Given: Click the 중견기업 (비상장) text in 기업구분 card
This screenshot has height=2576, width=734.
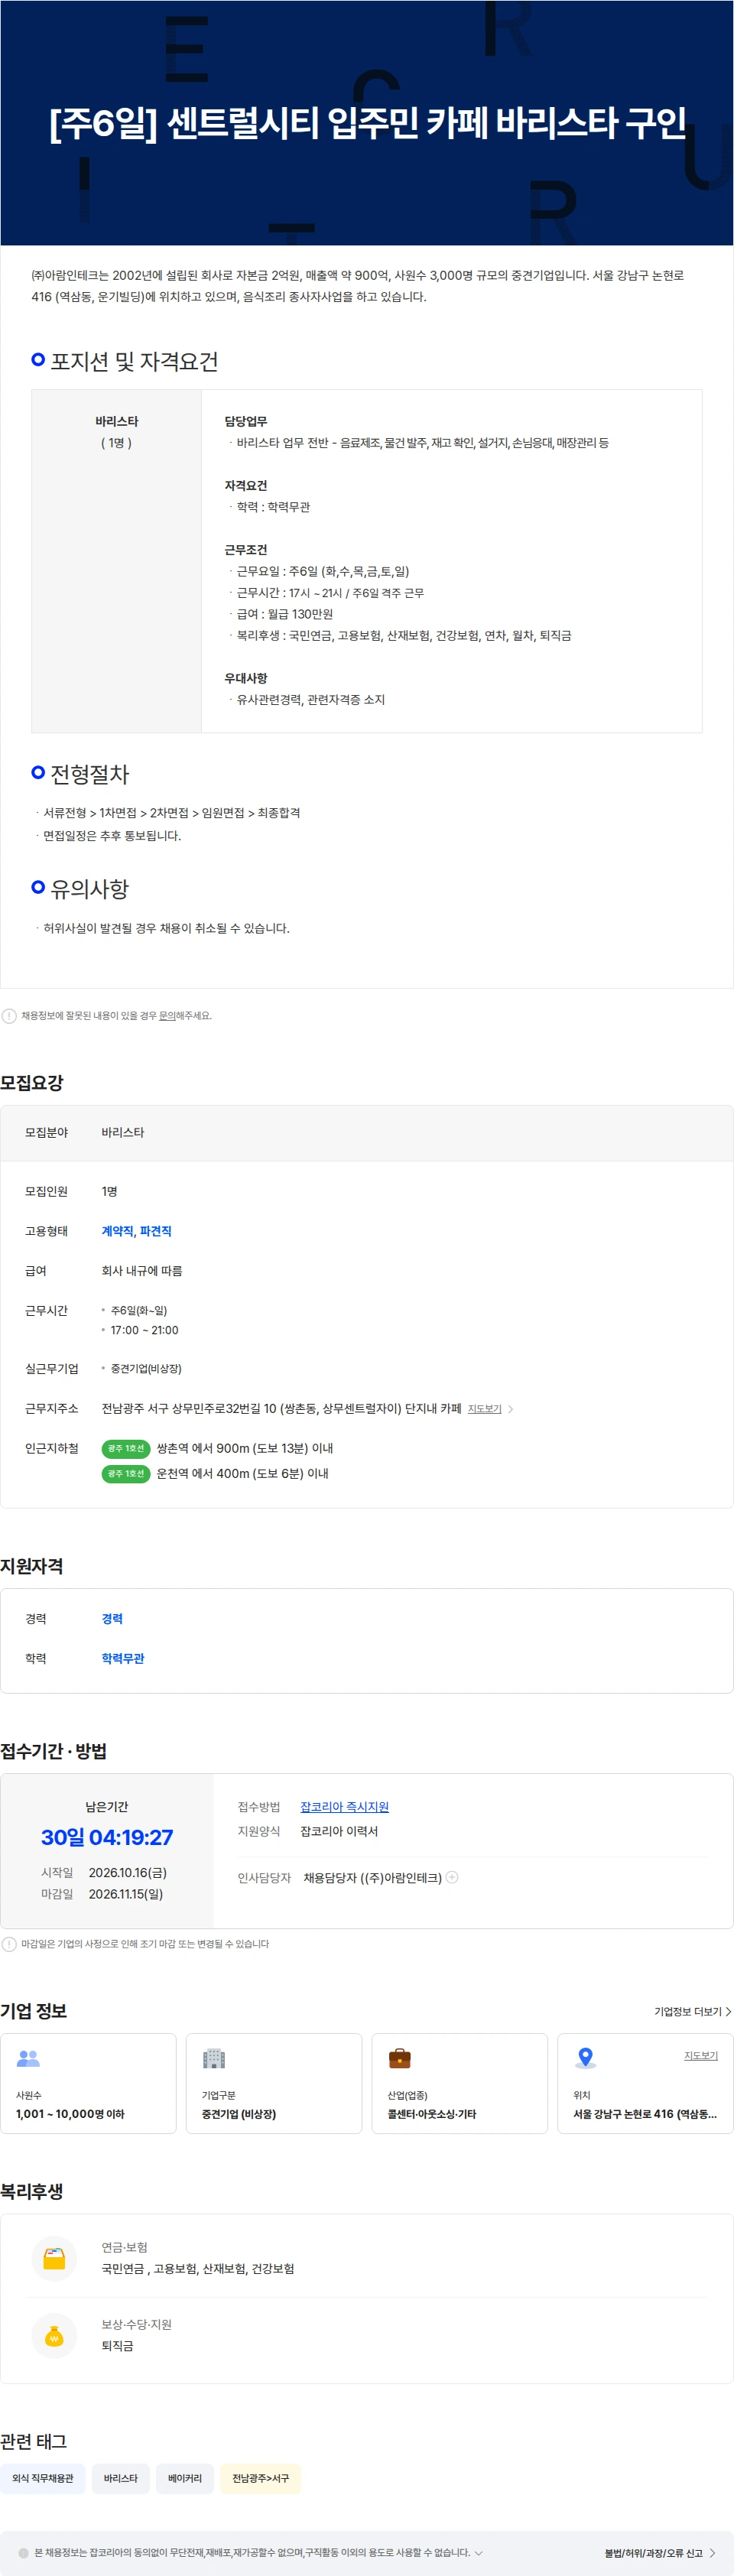Looking at the screenshot, I should pyautogui.click(x=239, y=2114).
